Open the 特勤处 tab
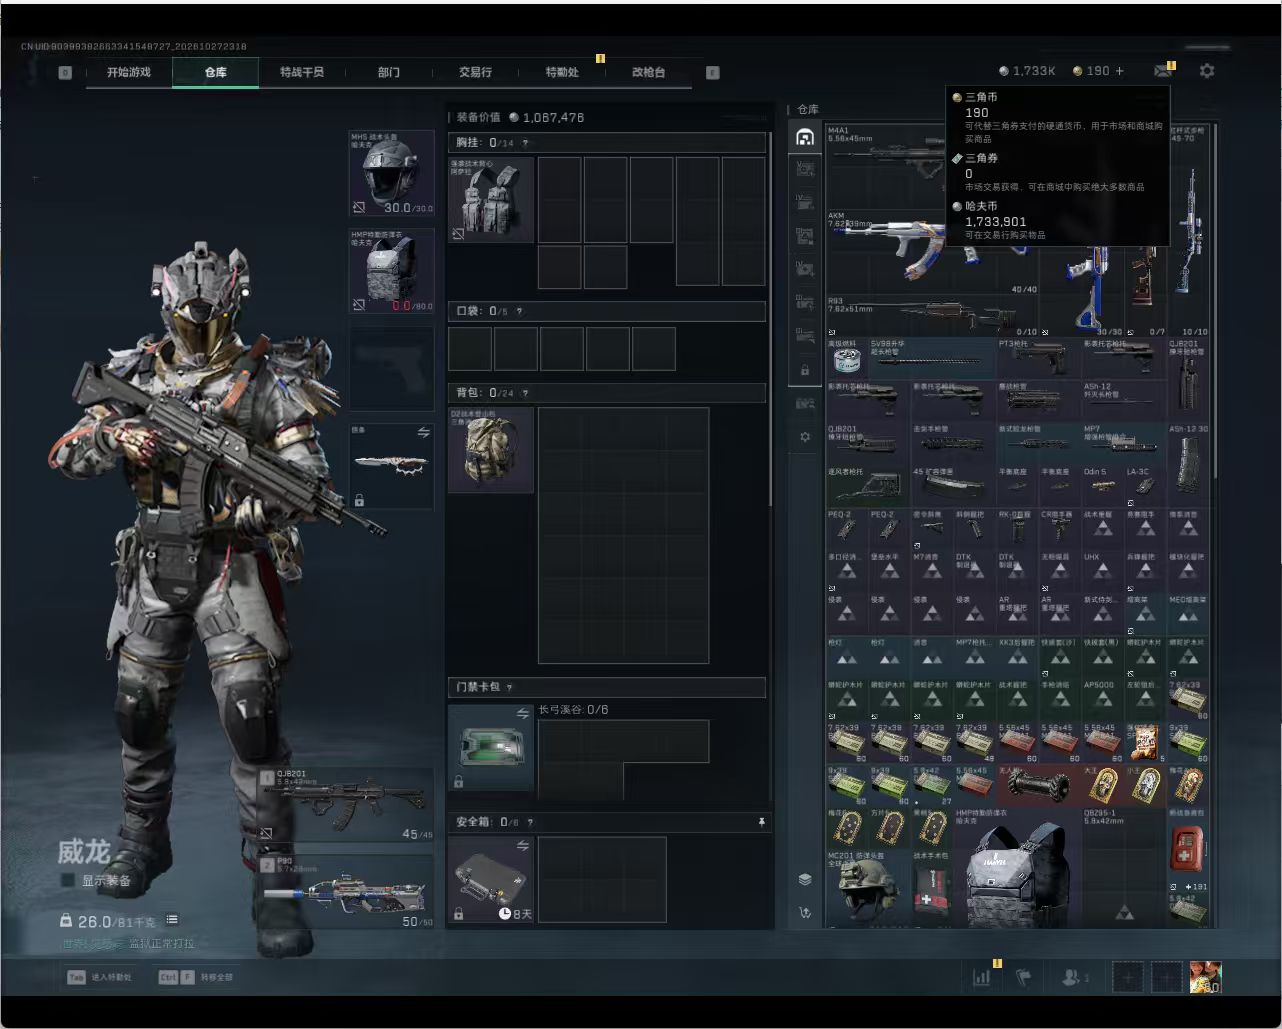 pos(562,72)
